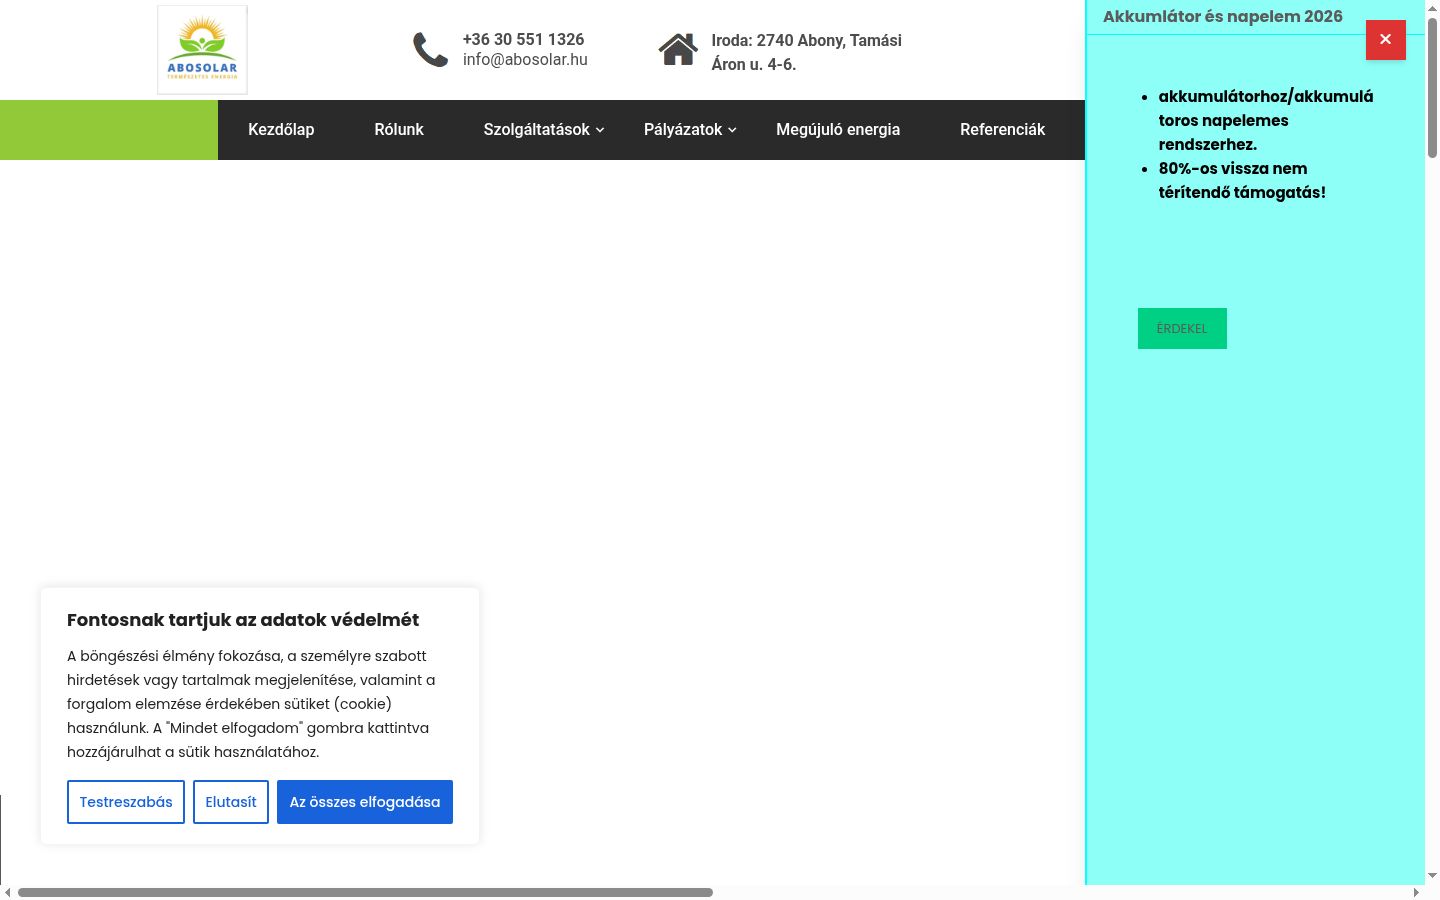Open the Pályázatok menu item
This screenshot has width=1440, height=900.
[x=683, y=130]
